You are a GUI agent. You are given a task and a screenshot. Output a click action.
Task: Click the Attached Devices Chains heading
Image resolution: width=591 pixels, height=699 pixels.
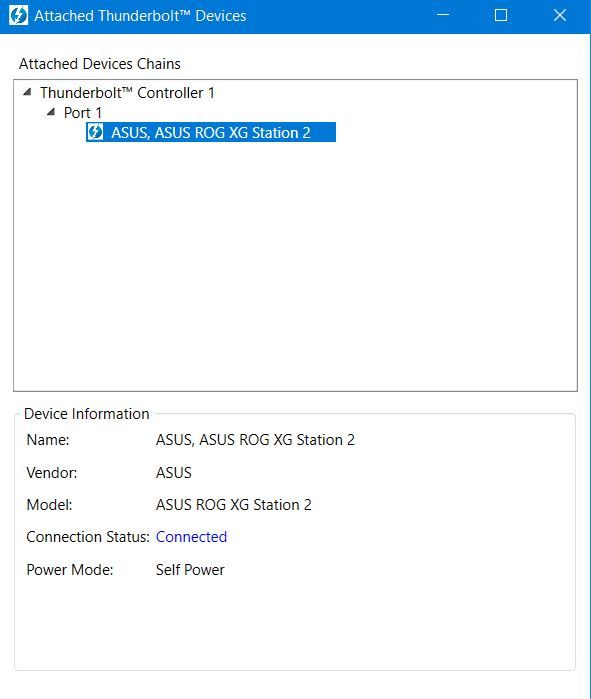click(100, 64)
